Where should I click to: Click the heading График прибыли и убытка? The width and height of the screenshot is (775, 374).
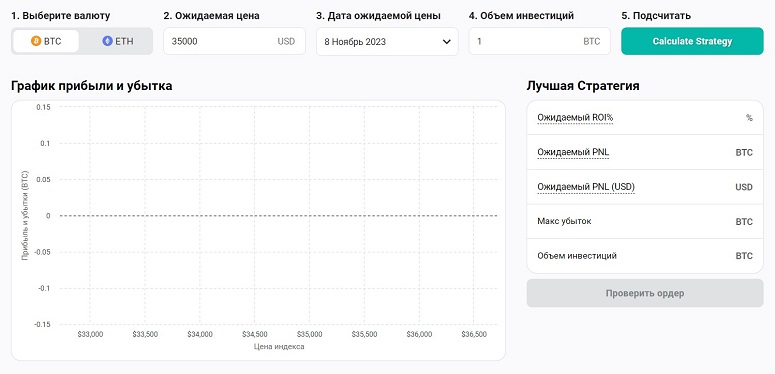91,85
